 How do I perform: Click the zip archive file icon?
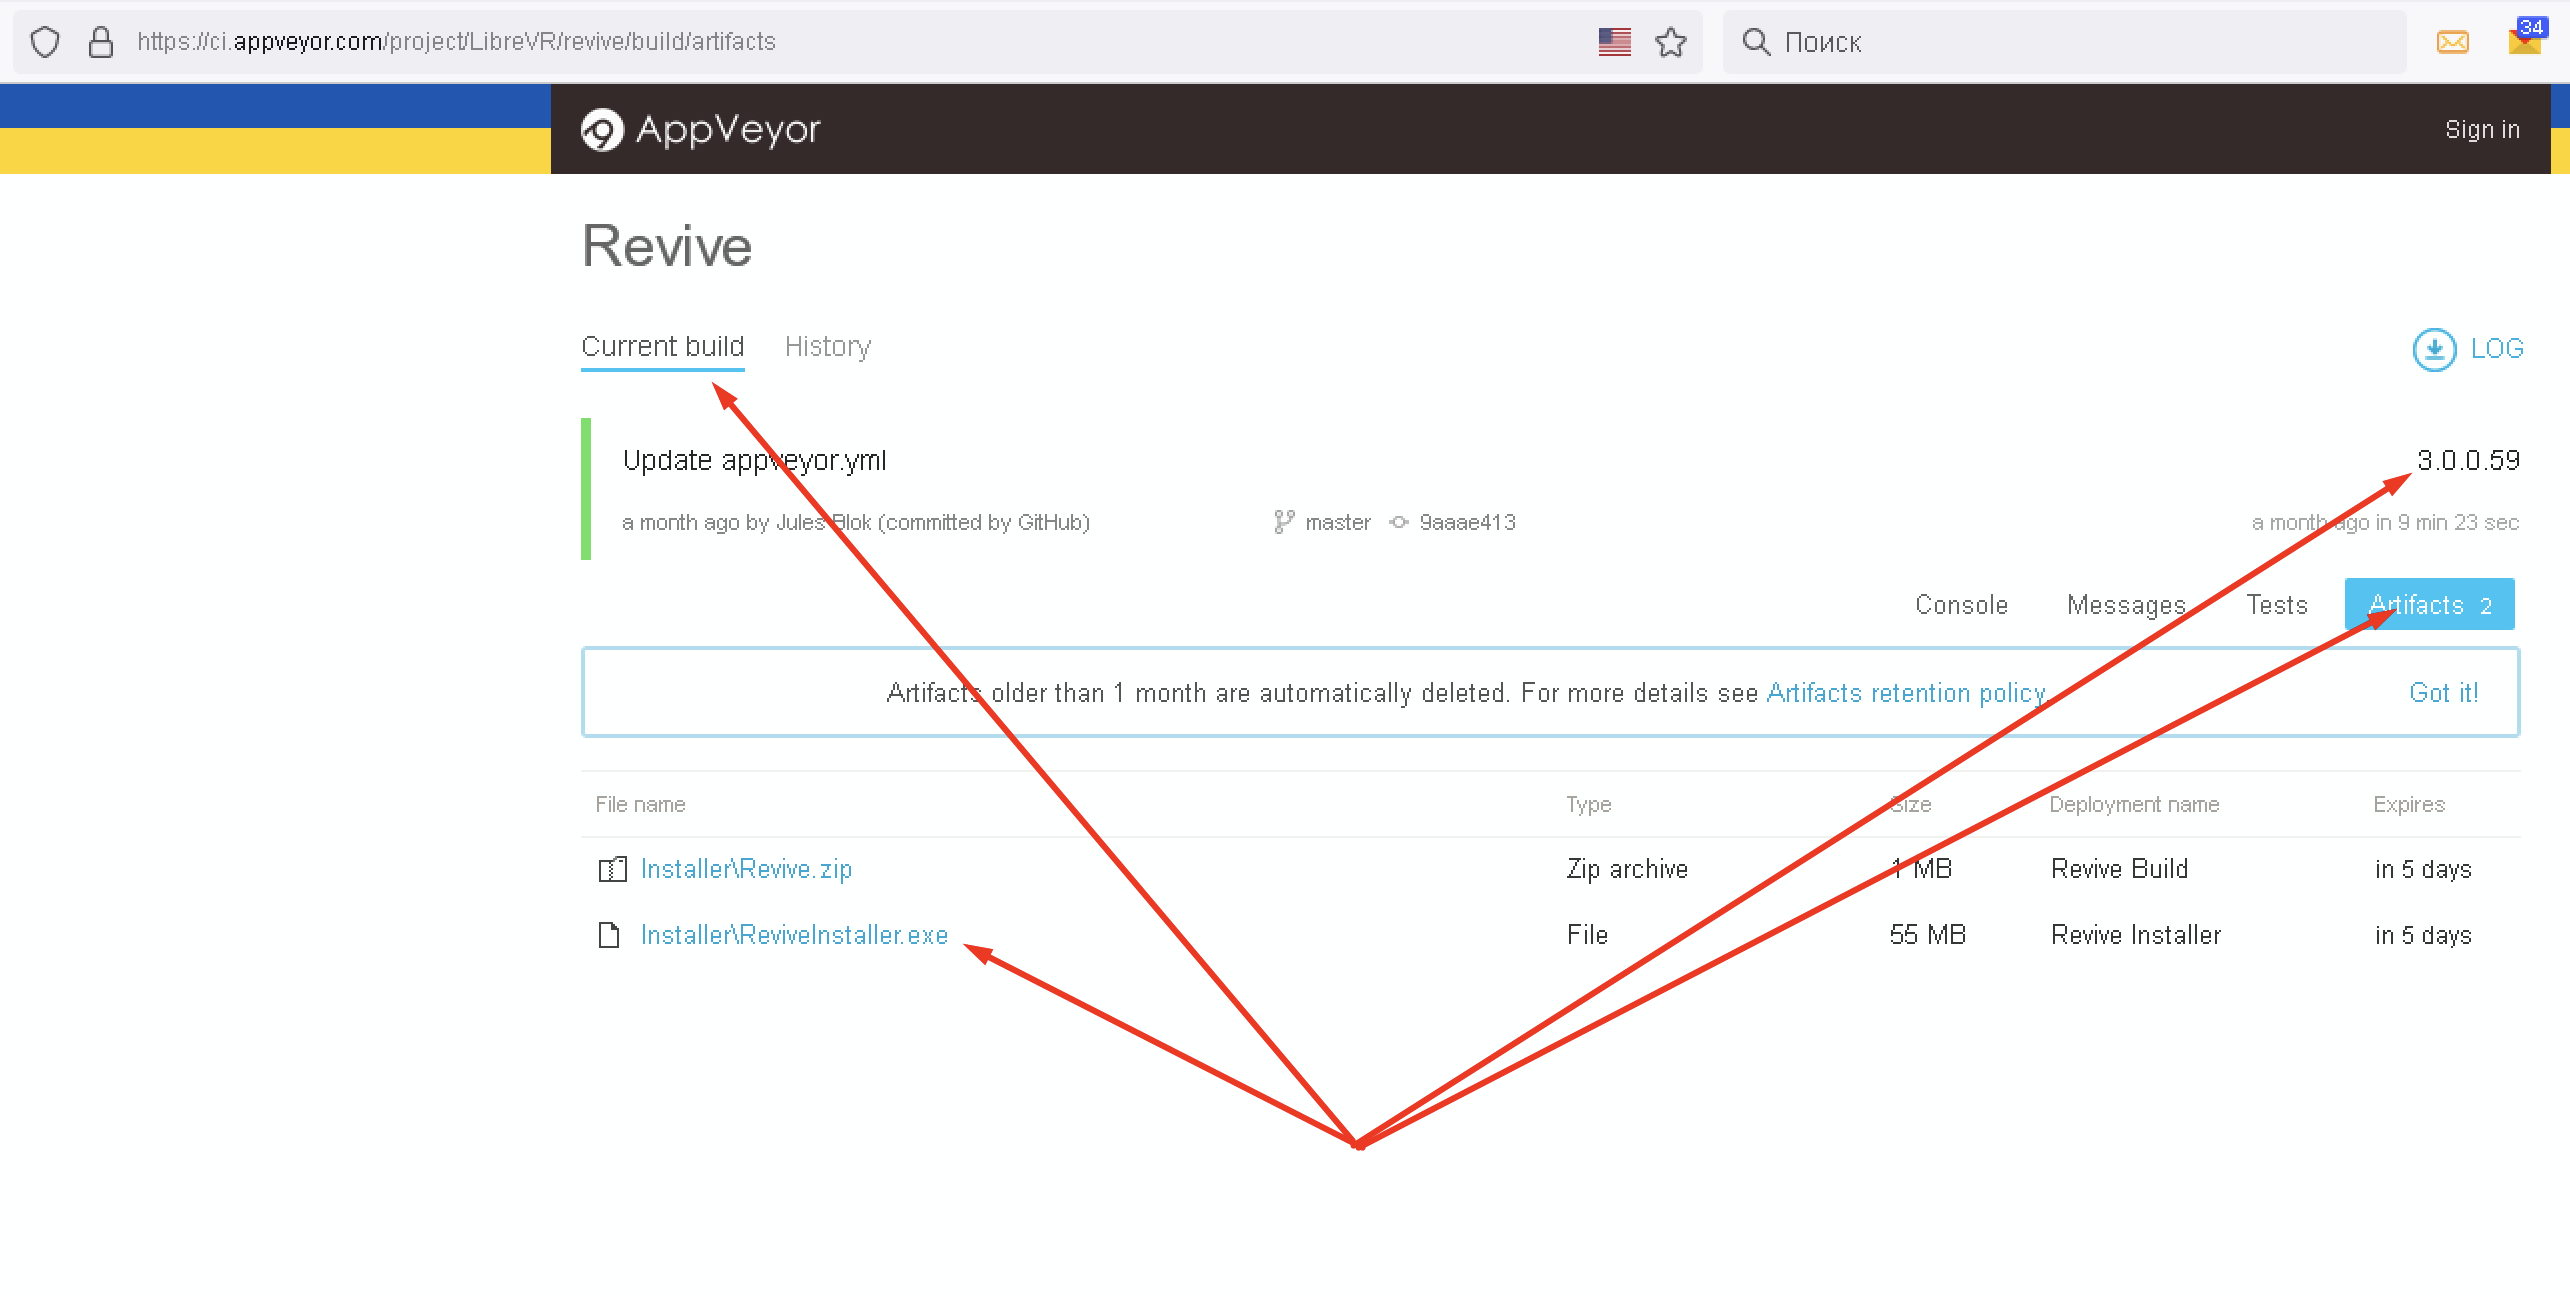click(612, 869)
